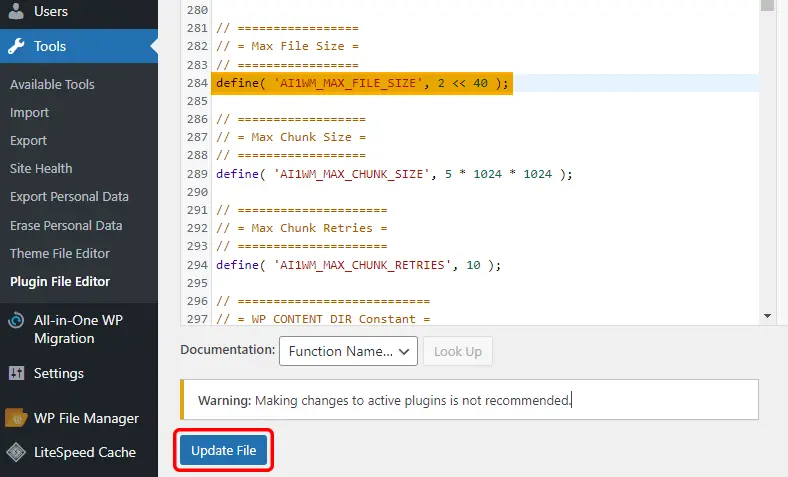Click the Tools wrench icon

click(16, 46)
